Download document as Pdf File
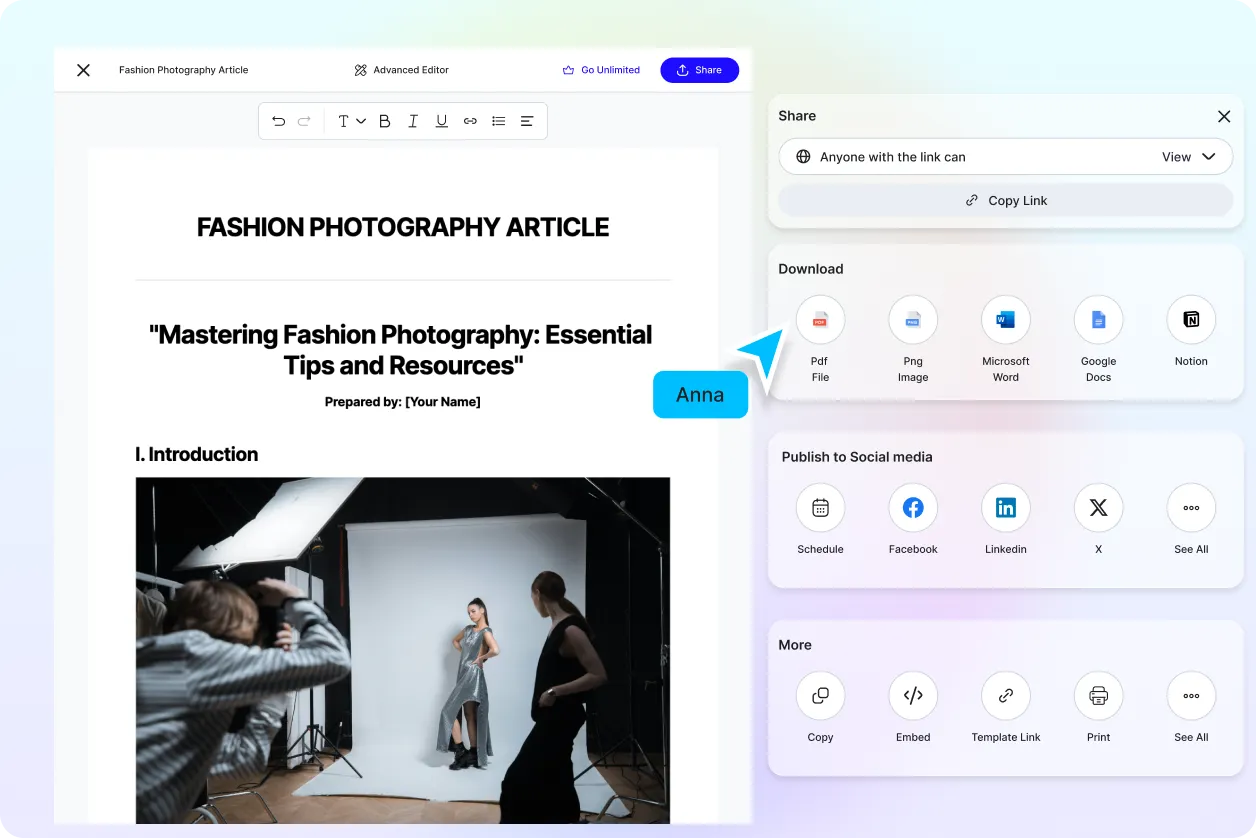Screen dimensions: 1256x838 coord(820,320)
